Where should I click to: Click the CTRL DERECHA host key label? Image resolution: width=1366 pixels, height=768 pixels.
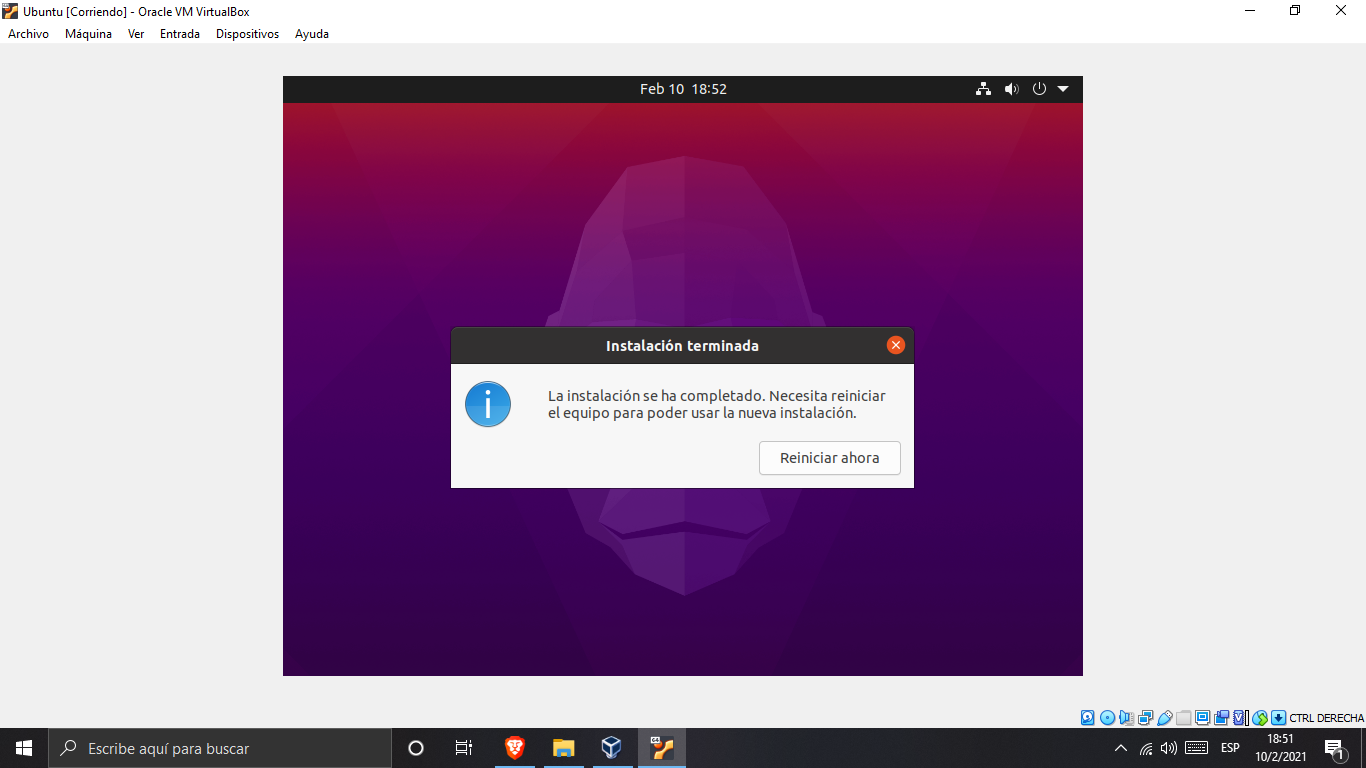click(1327, 718)
